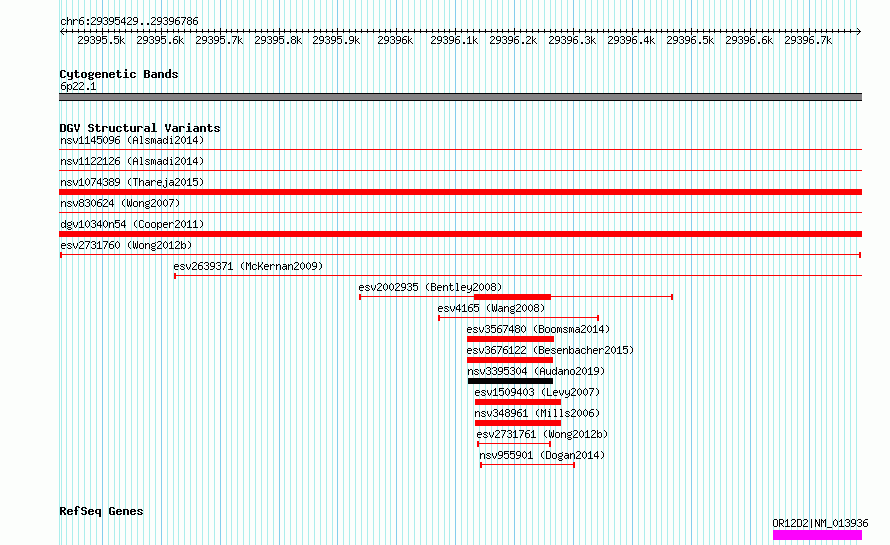Viewport: 890px width, 545px height.
Task: Click the 29396.7k ruler tick label
Action: click(x=808, y=40)
